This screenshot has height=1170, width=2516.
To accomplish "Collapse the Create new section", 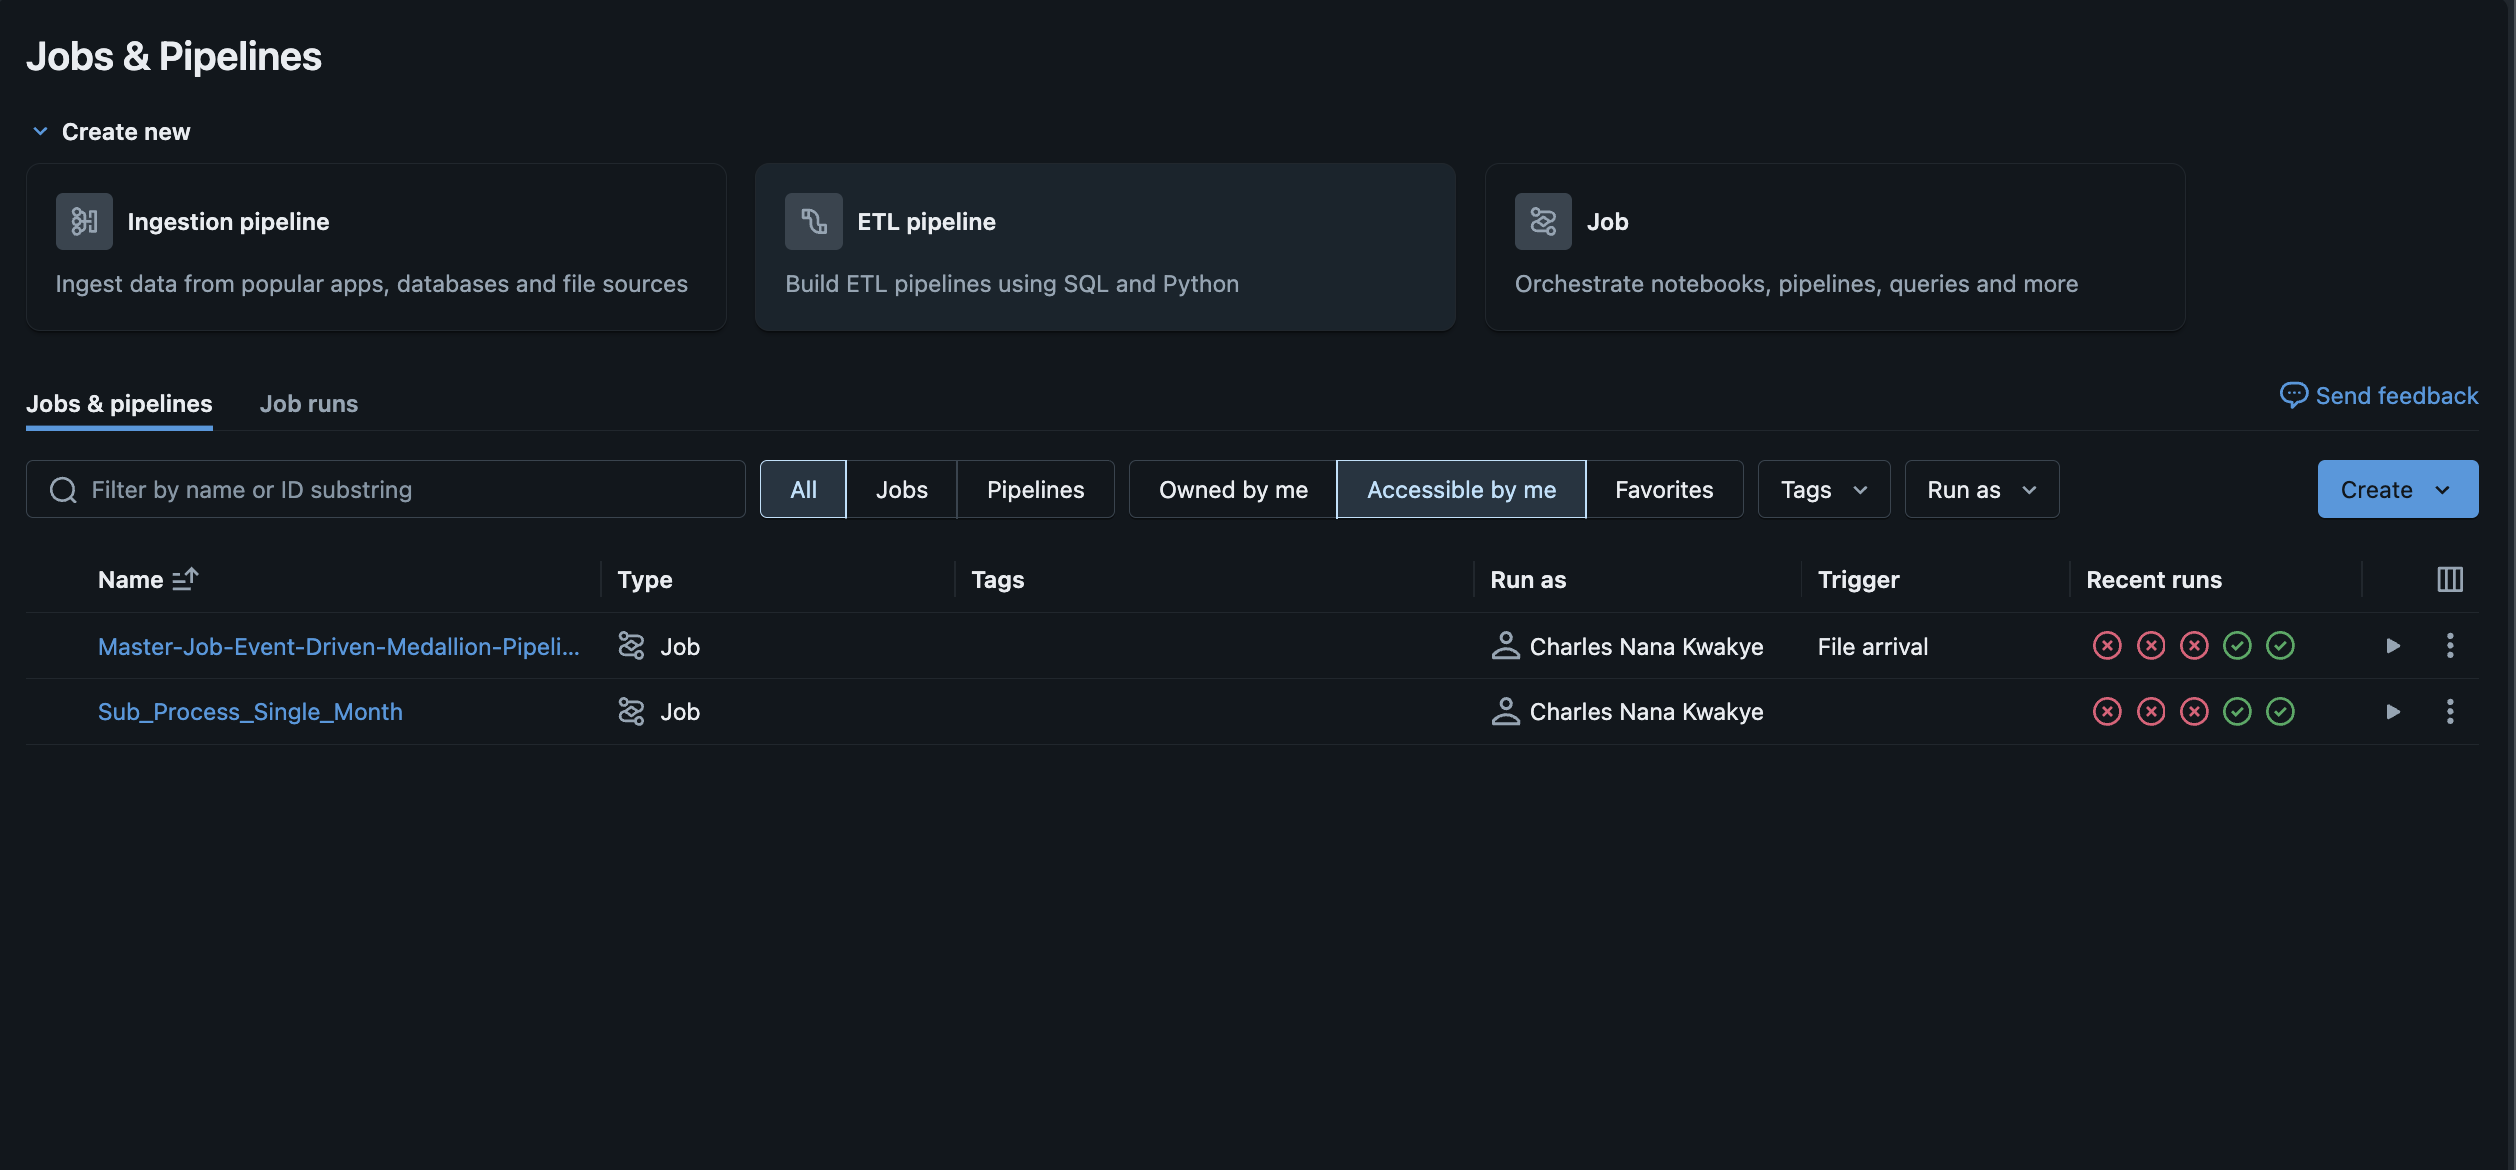I will point(40,132).
